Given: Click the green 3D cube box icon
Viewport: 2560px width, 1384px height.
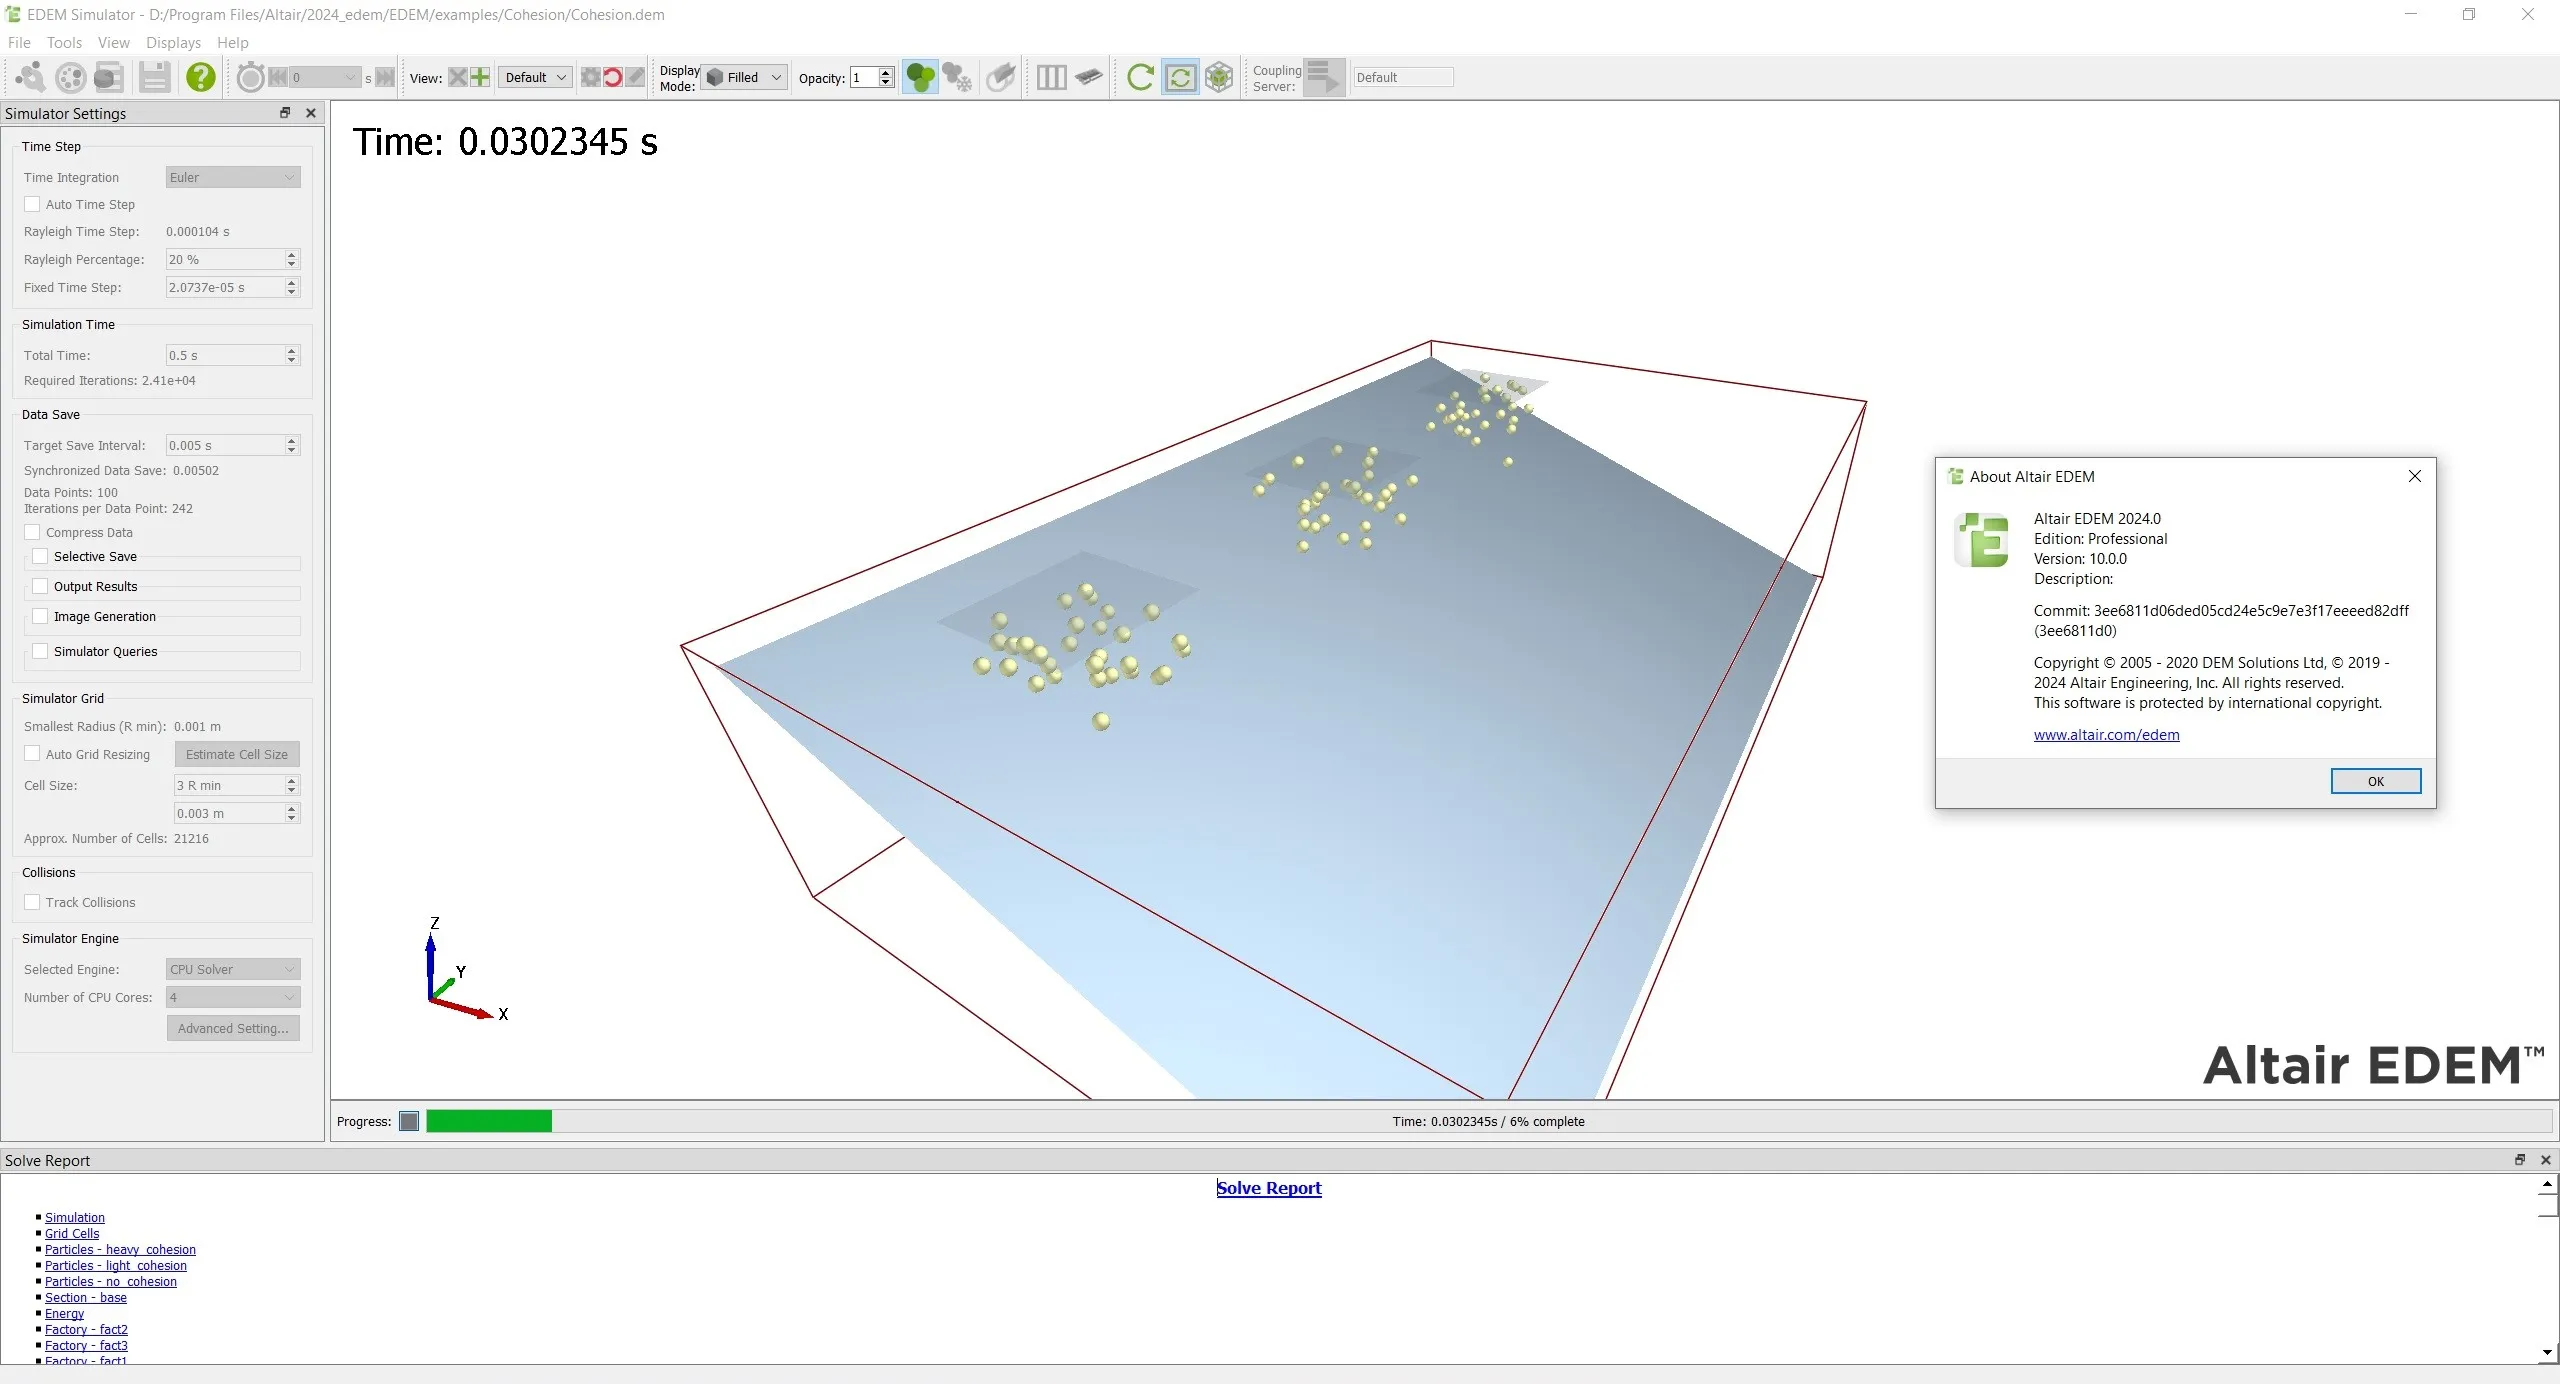Looking at the screenshot, I should click(x=1219, y=77).
